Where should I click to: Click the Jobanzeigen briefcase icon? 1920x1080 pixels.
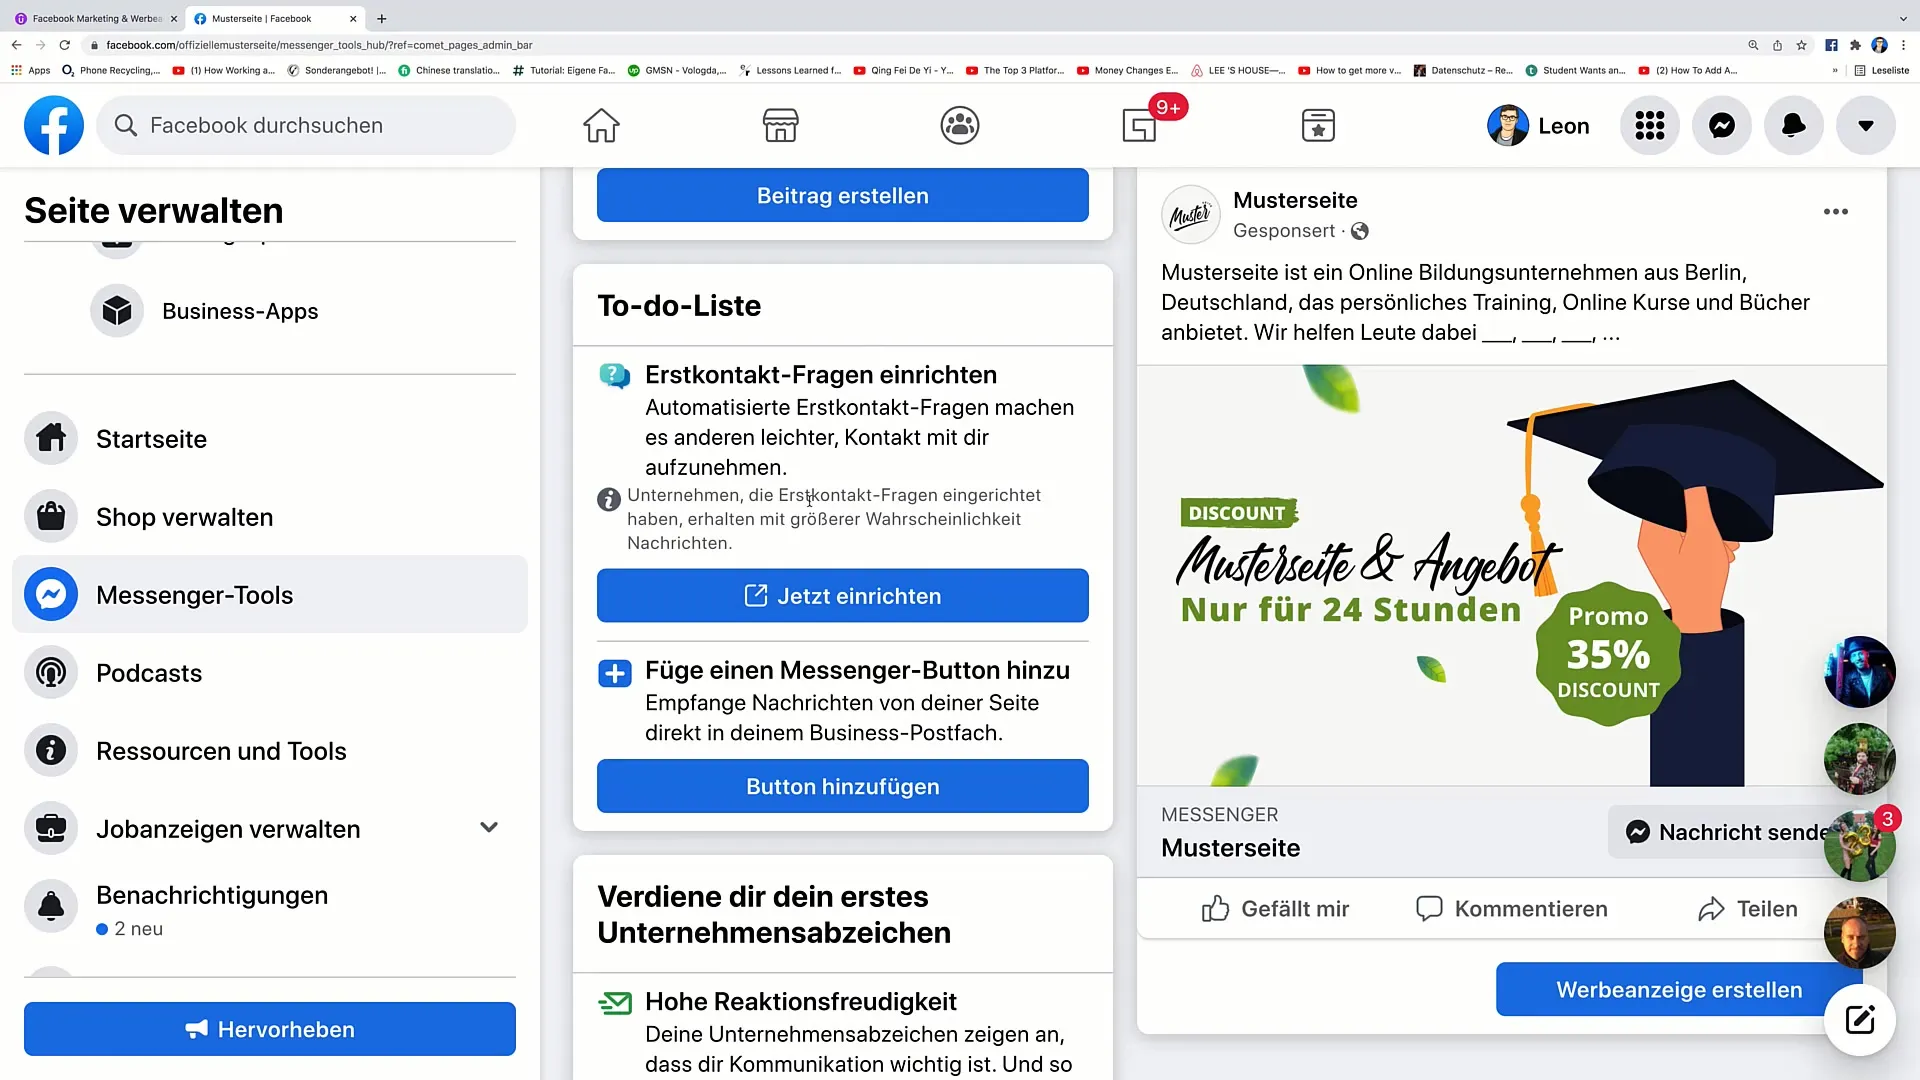click(51, 828)
